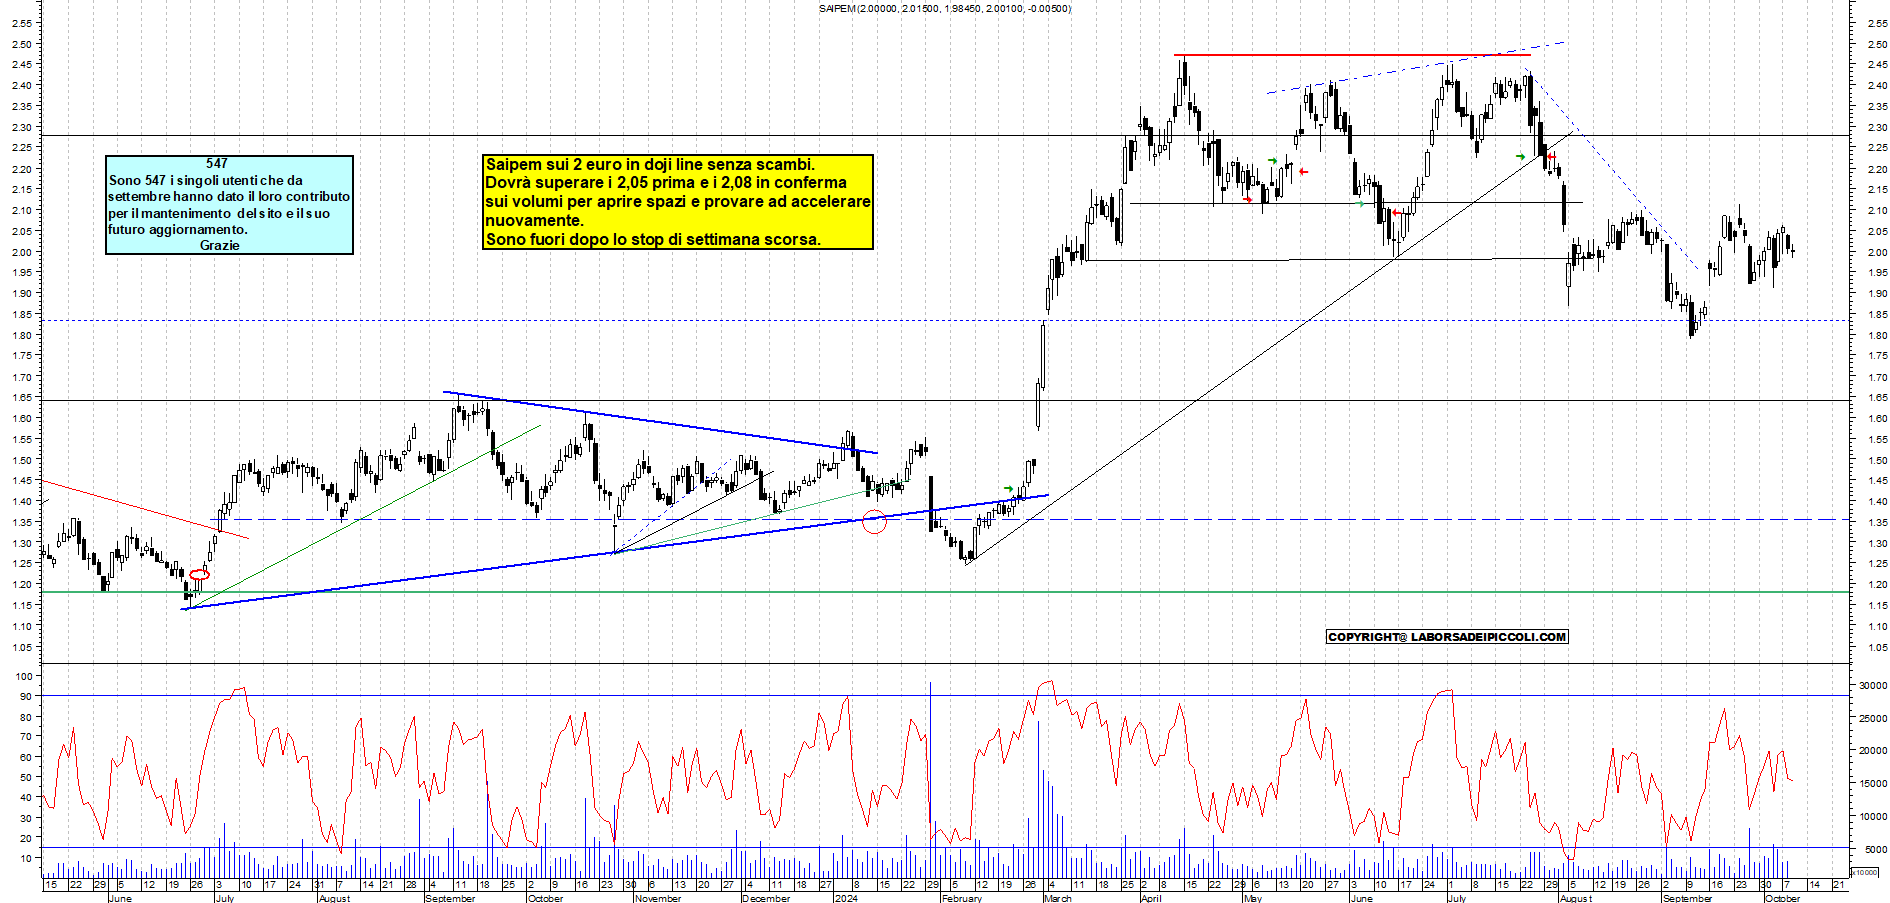Click the "25000" volume scale value
This screenshot has width=1890, height=903.
coord(1873,718)
